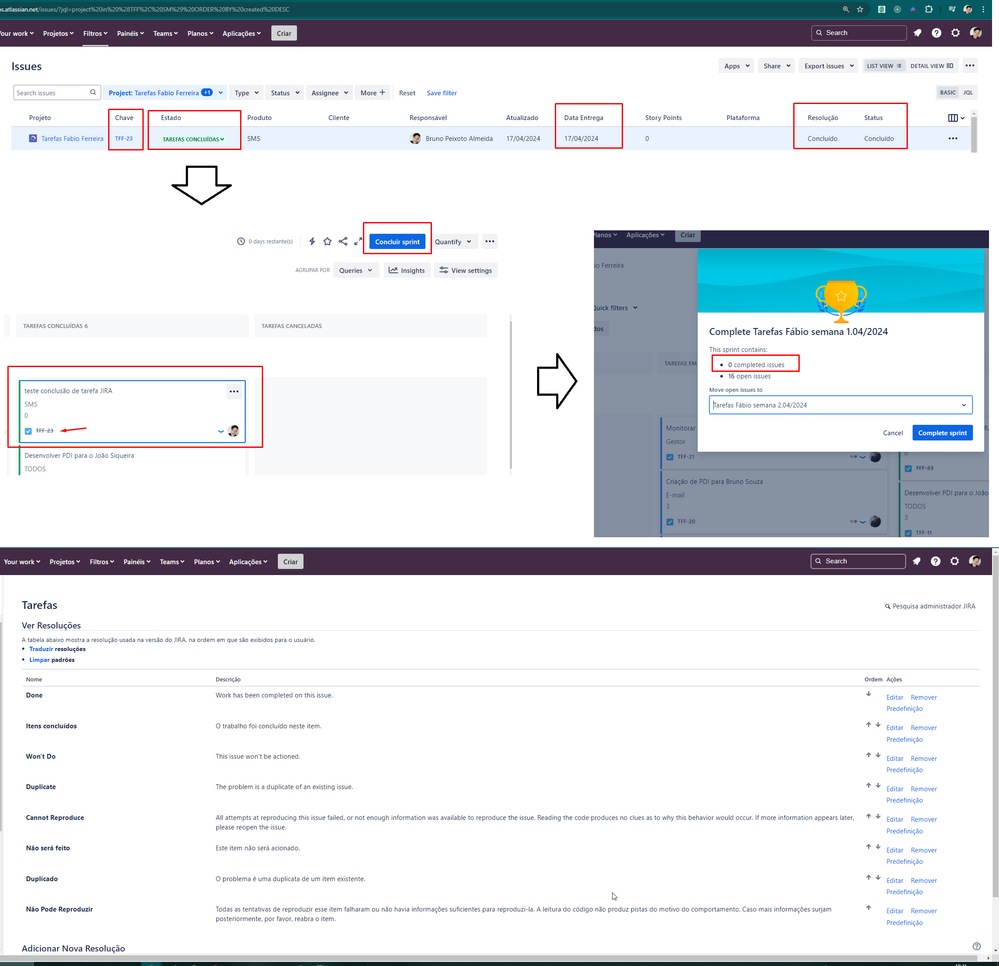Click Editar for the Done resolution
The height and width of the screenshot is (966, 999).
(895, 697)
